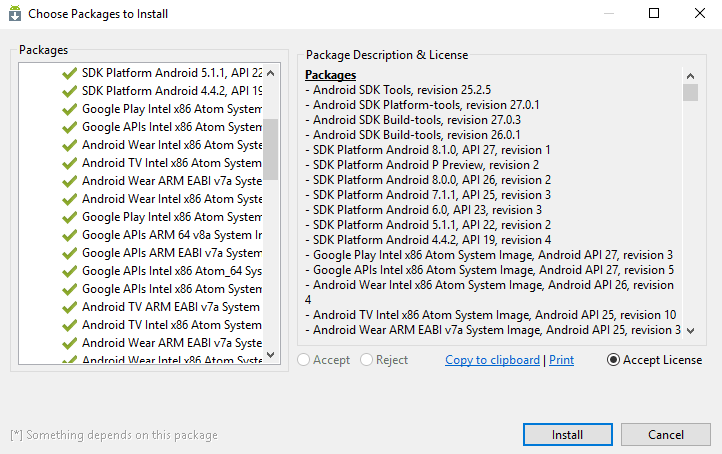Screen dimensions: 722x454
Task: Click checkmark beside Google APIs ARM EABI v7a
Action: pos(70,253)
